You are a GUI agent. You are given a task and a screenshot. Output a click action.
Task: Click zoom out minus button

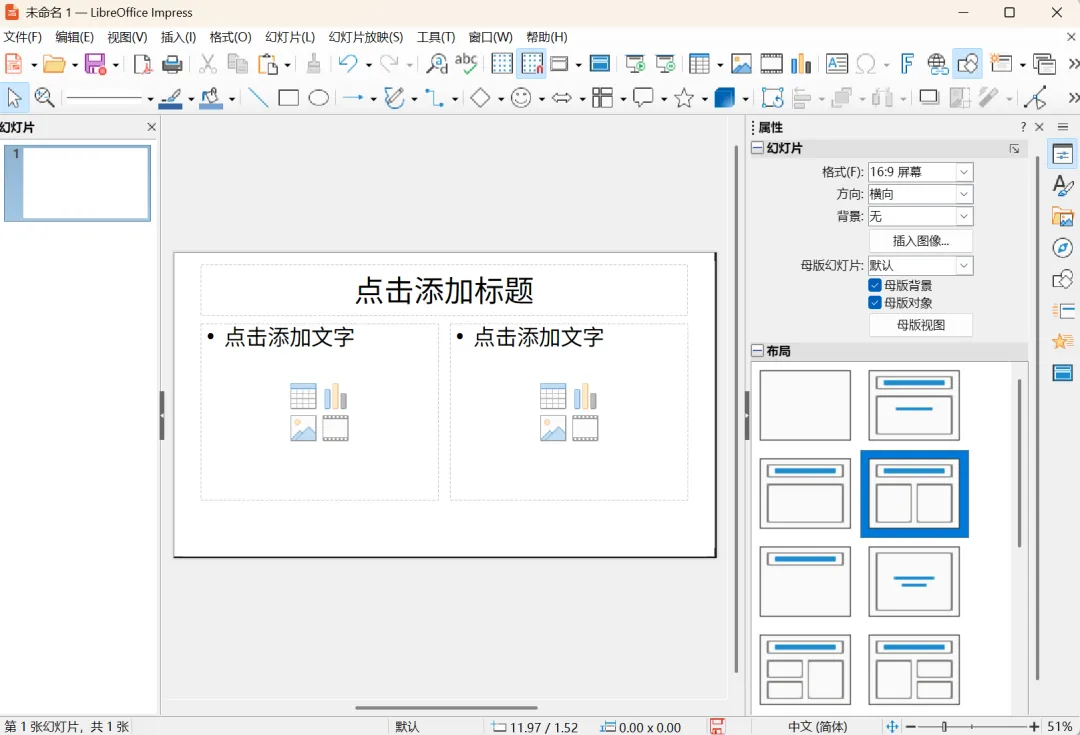[x=911, y=727]
